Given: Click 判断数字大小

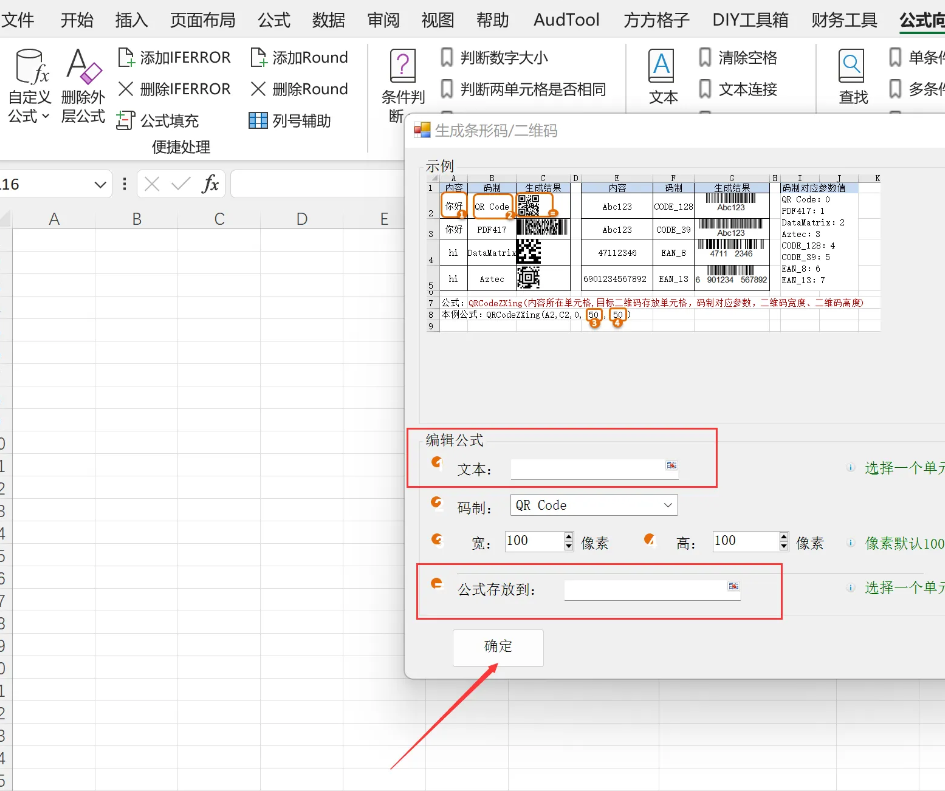Looking at the screenshot, I should coord(494,58).
